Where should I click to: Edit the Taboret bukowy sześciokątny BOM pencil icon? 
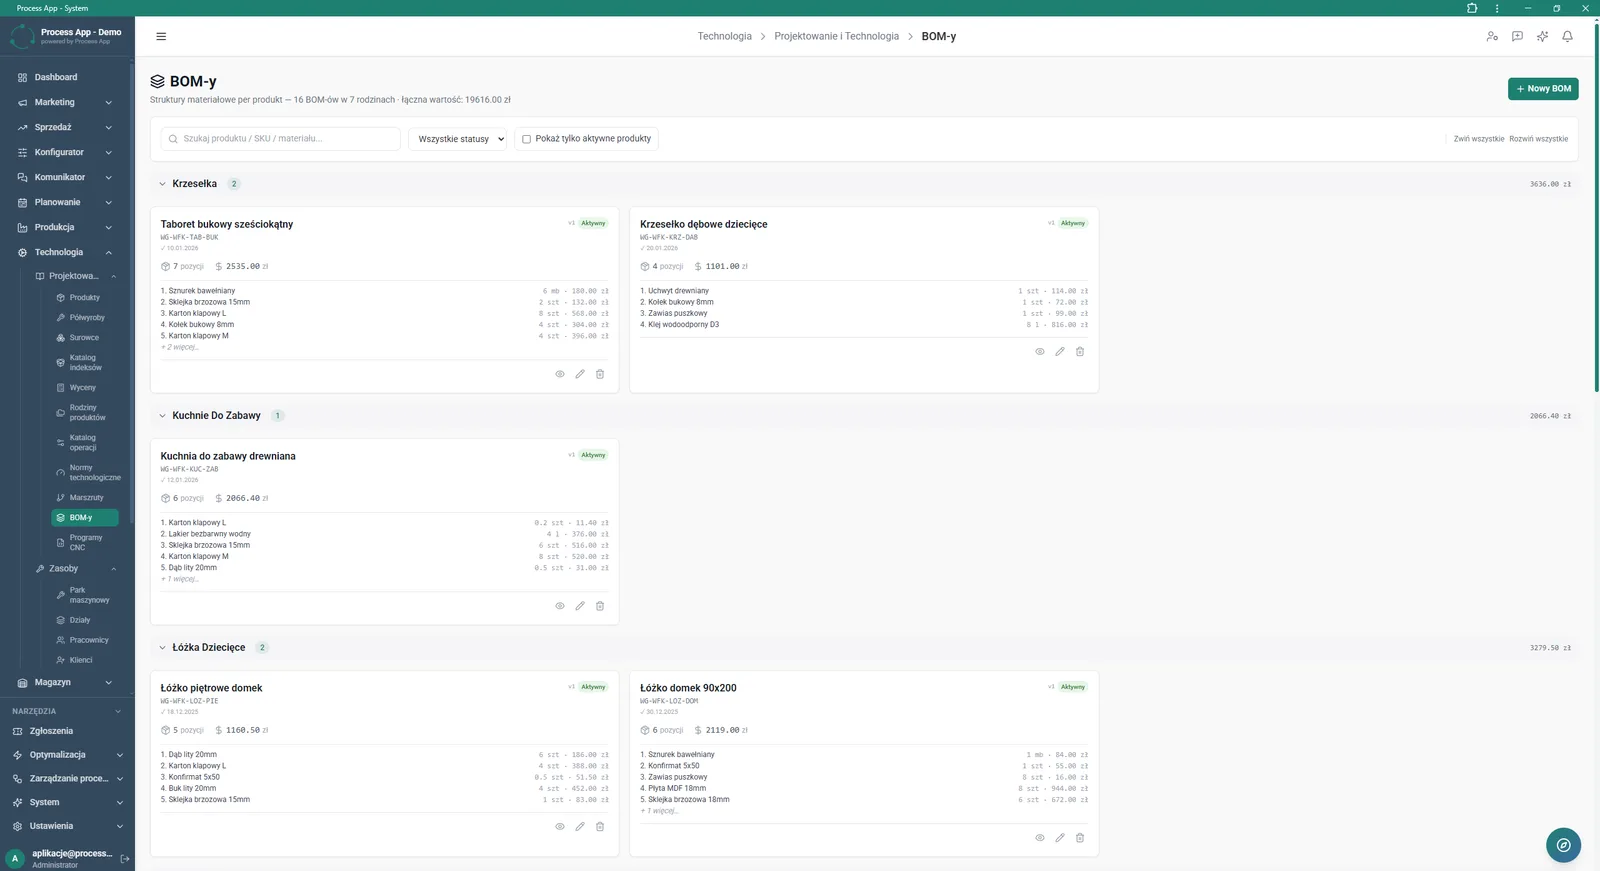point(580,374)
